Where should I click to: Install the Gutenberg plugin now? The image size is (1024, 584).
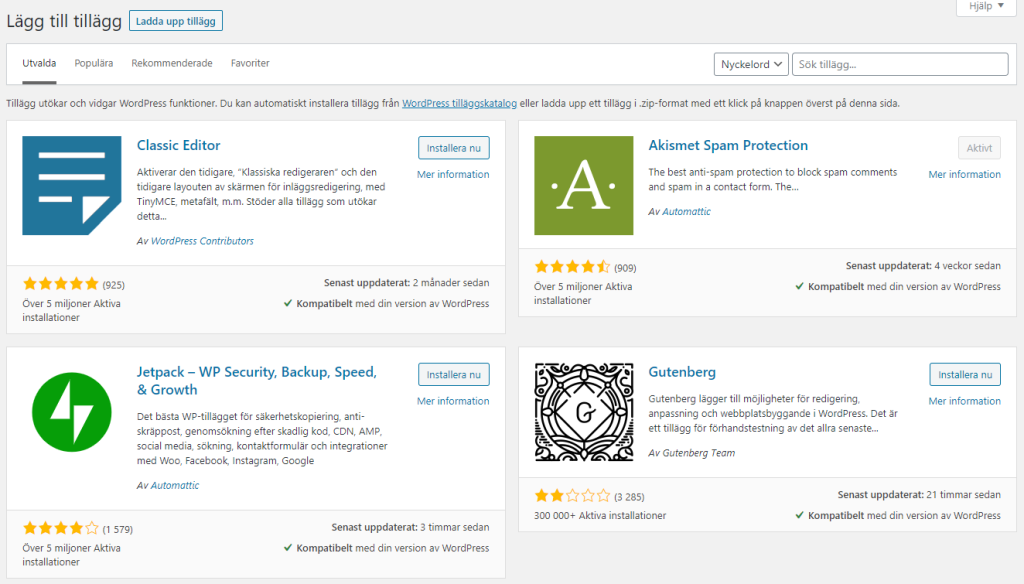pyautogui.click(x=965, y=375)
